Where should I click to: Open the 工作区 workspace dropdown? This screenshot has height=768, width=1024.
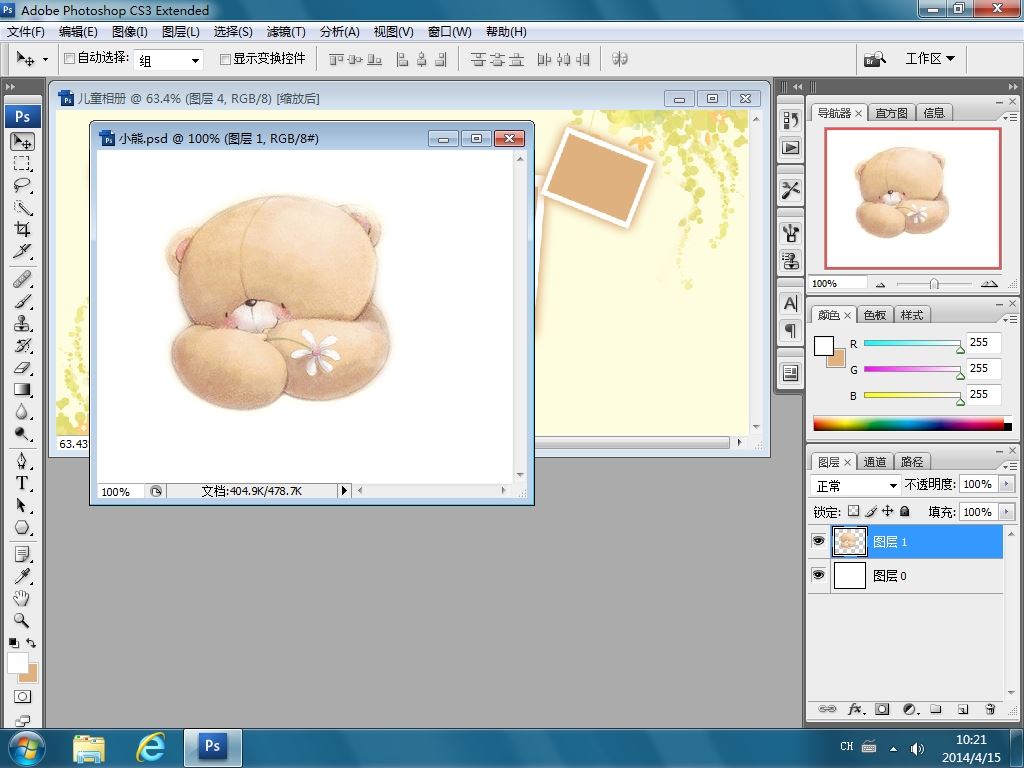click(930, 59)
